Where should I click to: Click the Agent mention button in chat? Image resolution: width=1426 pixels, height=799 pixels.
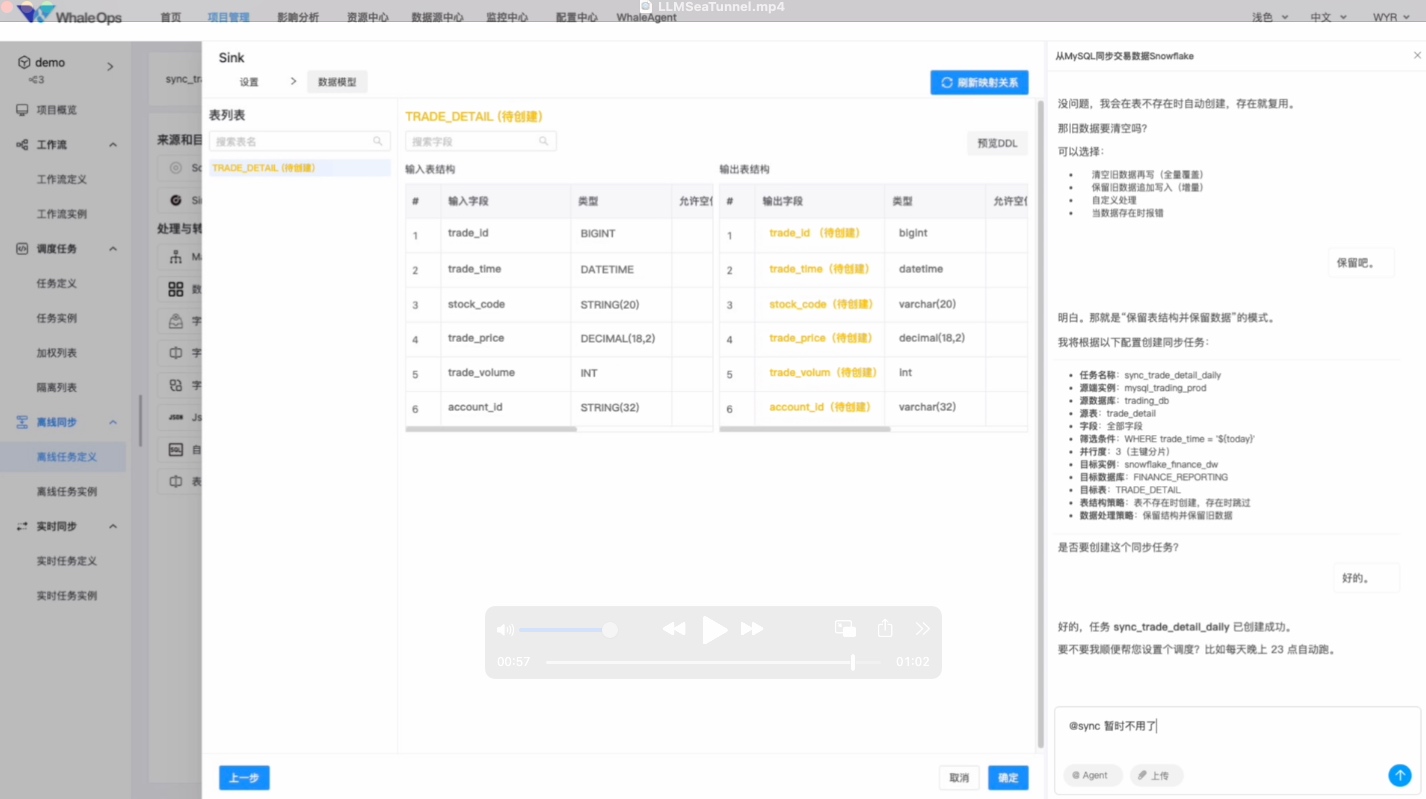1093,775
